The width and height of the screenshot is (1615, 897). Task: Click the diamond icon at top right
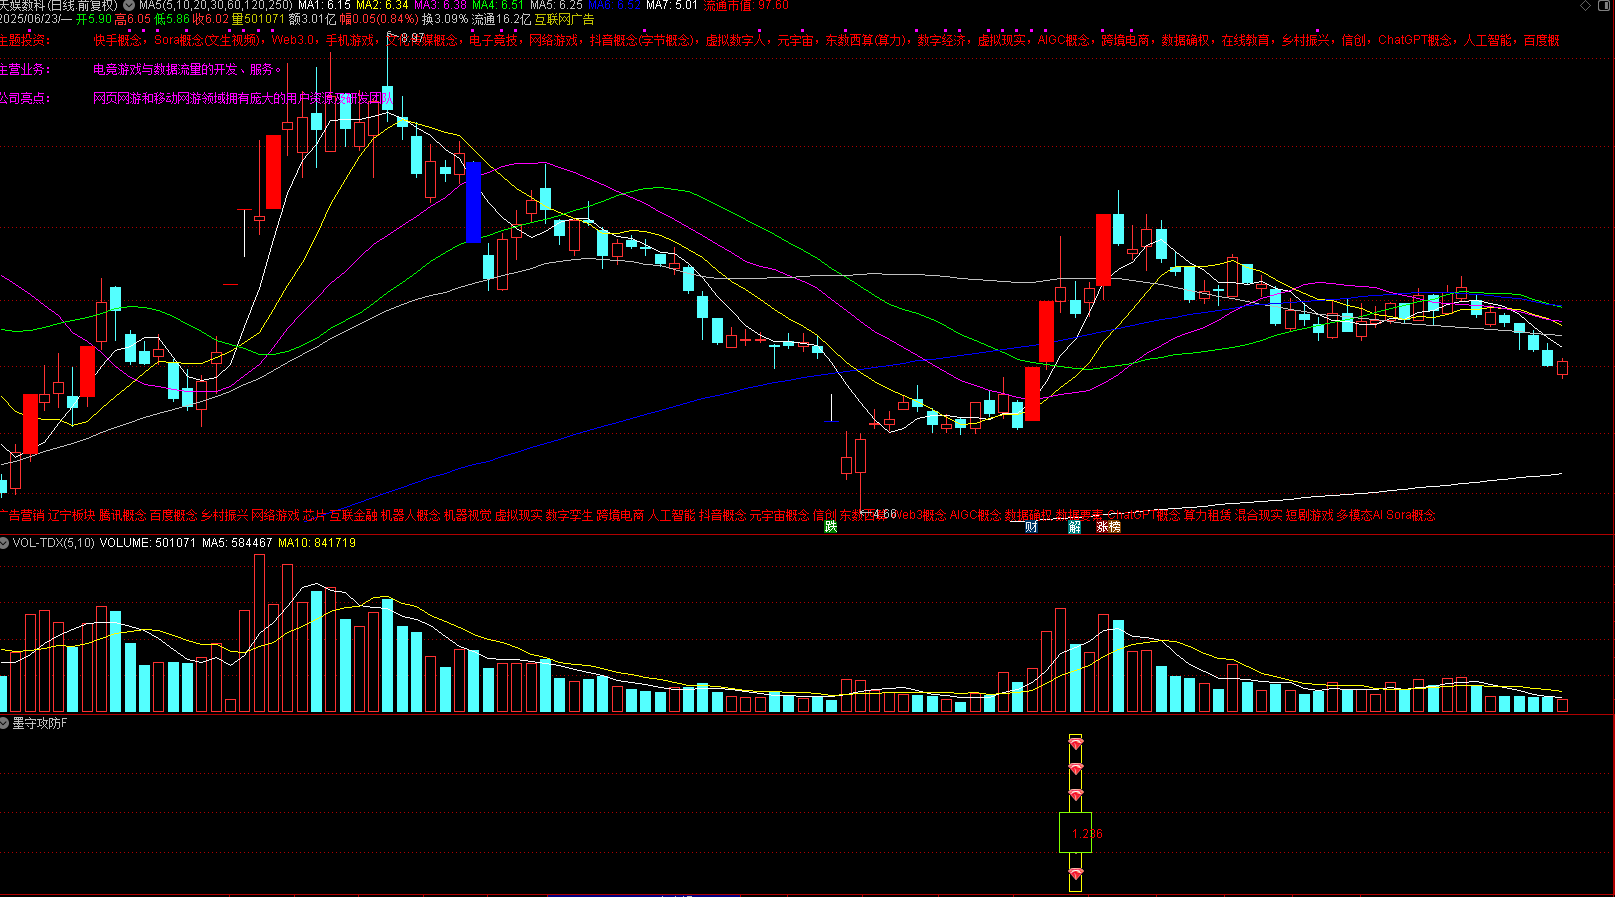click(1586, 6)
